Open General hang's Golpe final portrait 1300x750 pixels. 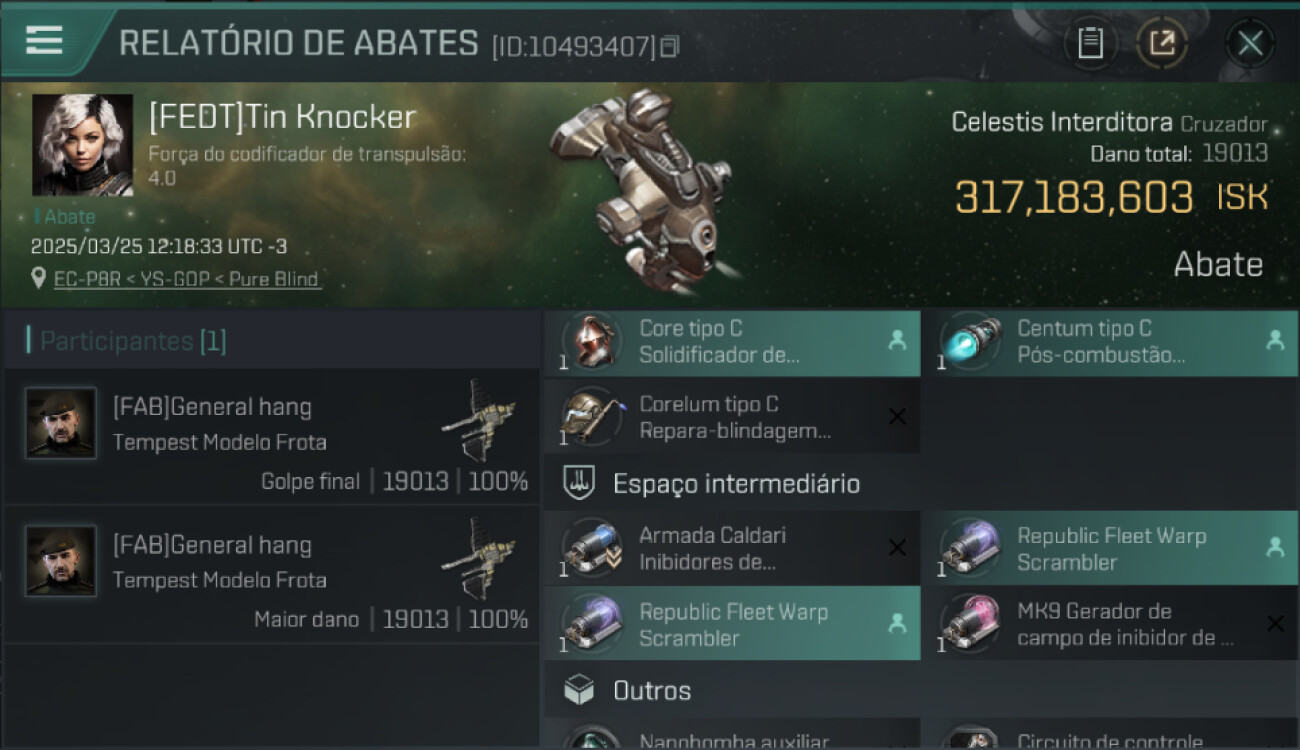coord(61,423)
